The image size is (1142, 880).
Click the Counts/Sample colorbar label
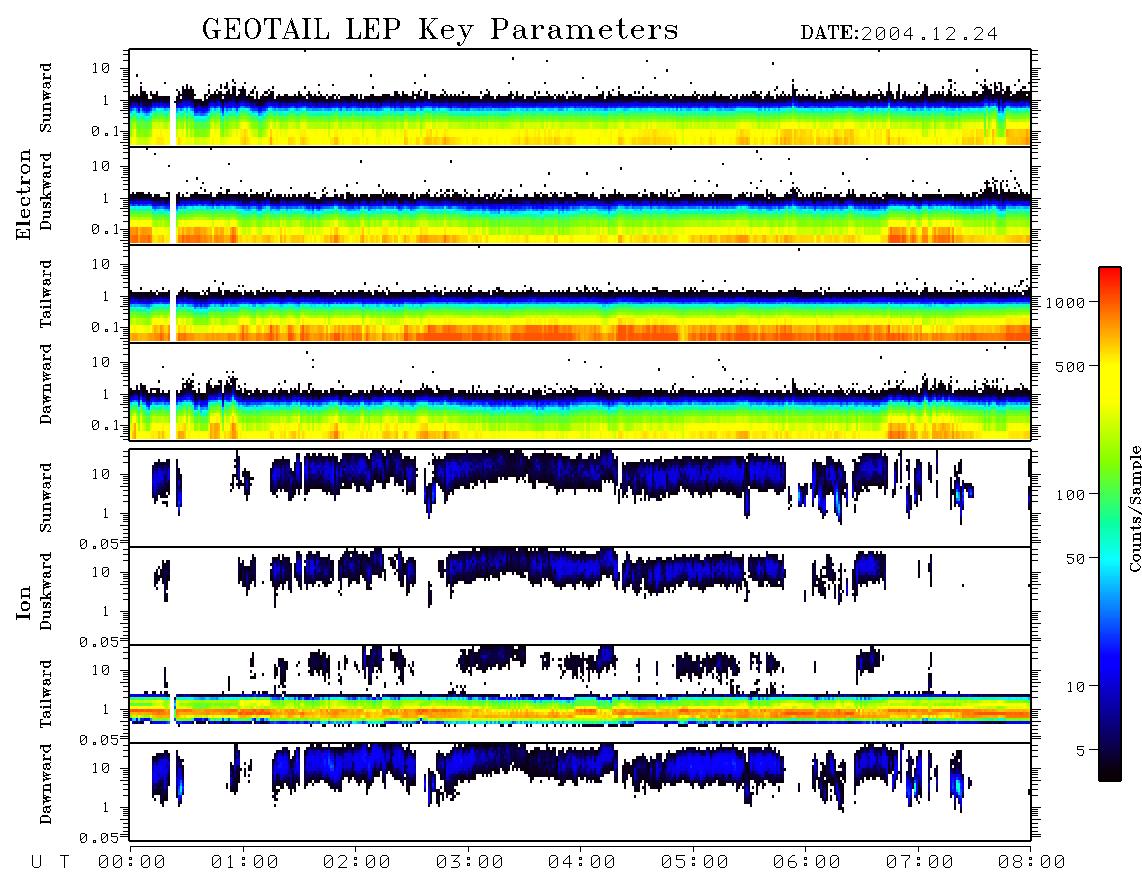coord(1135,508)
